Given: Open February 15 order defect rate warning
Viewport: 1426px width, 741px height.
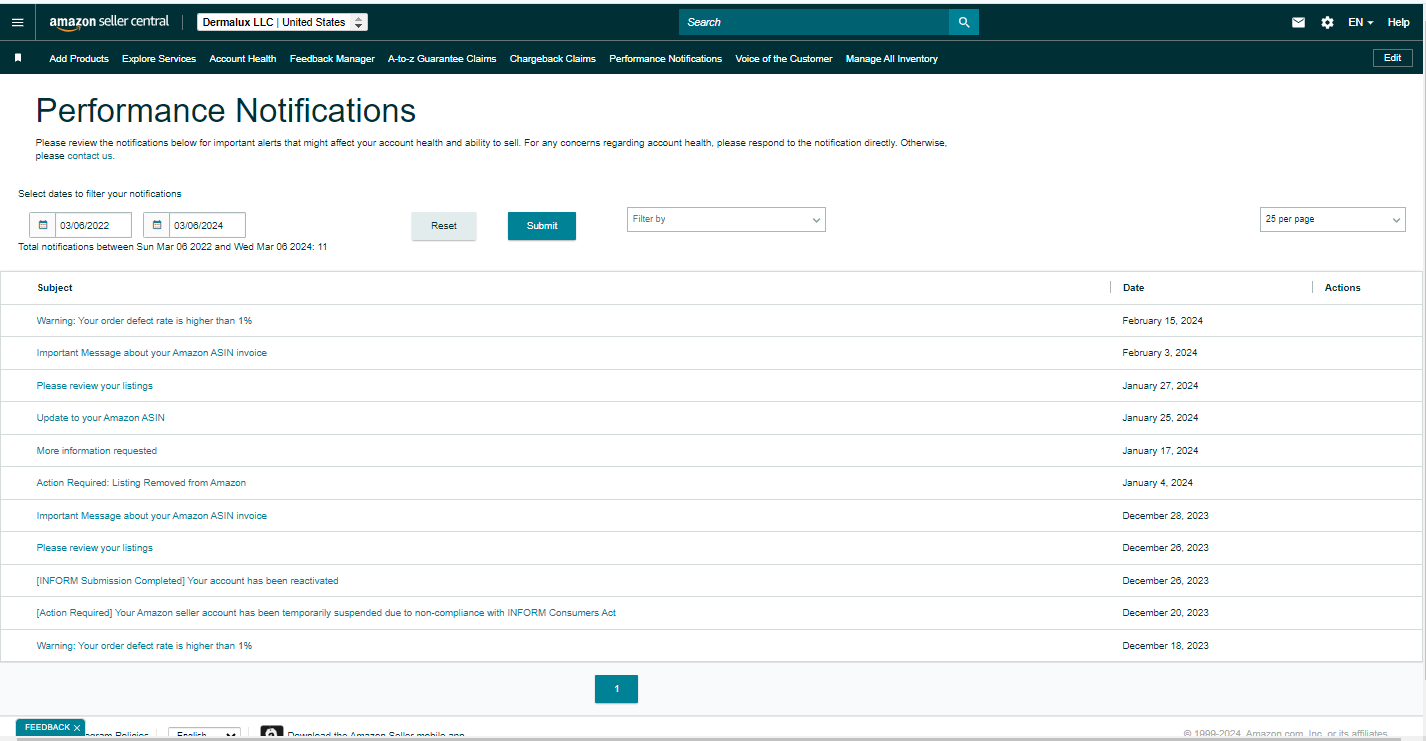Looking at the screenshot, I should coord(144,321).
